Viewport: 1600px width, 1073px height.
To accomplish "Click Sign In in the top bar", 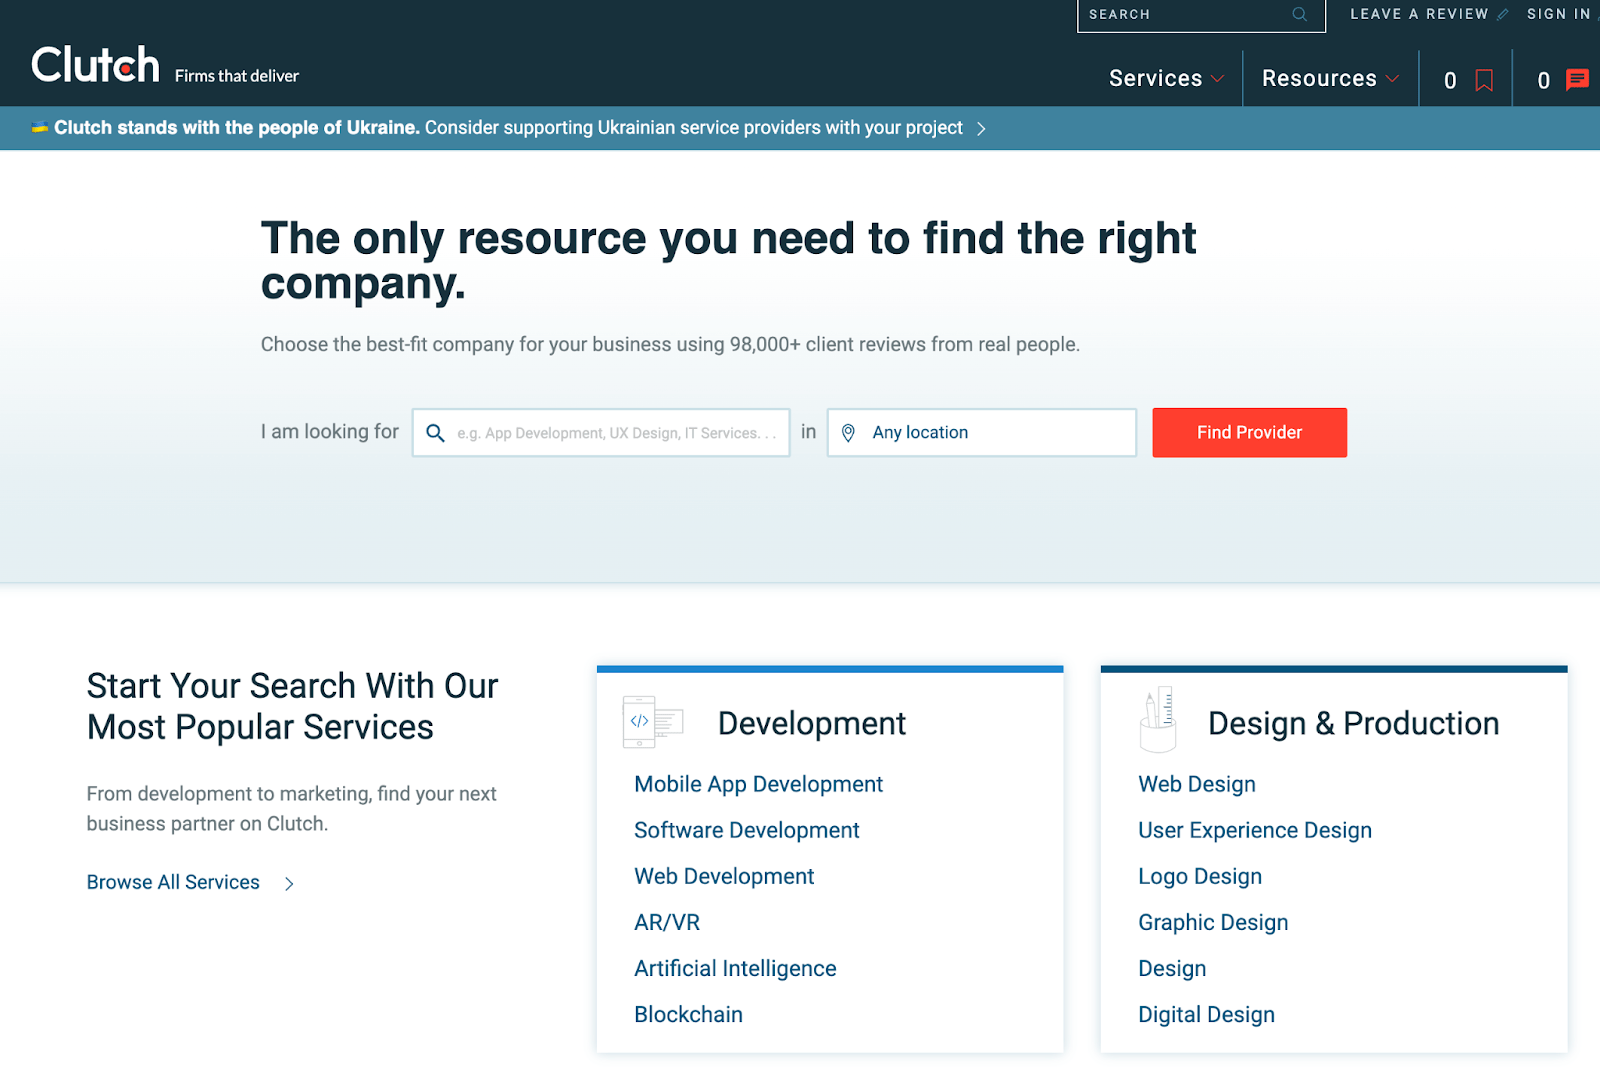I will (x=1558, y=14).
